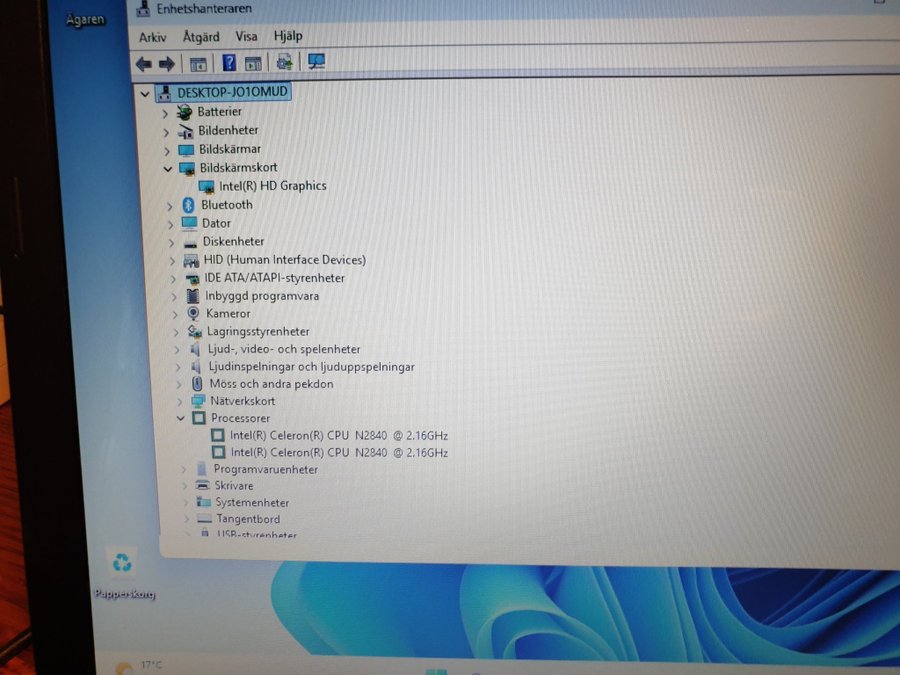Select the DESKTOP-JO1OMUD computer name
Viewport: 900px width, 675px height.
(x=232, y=92)
